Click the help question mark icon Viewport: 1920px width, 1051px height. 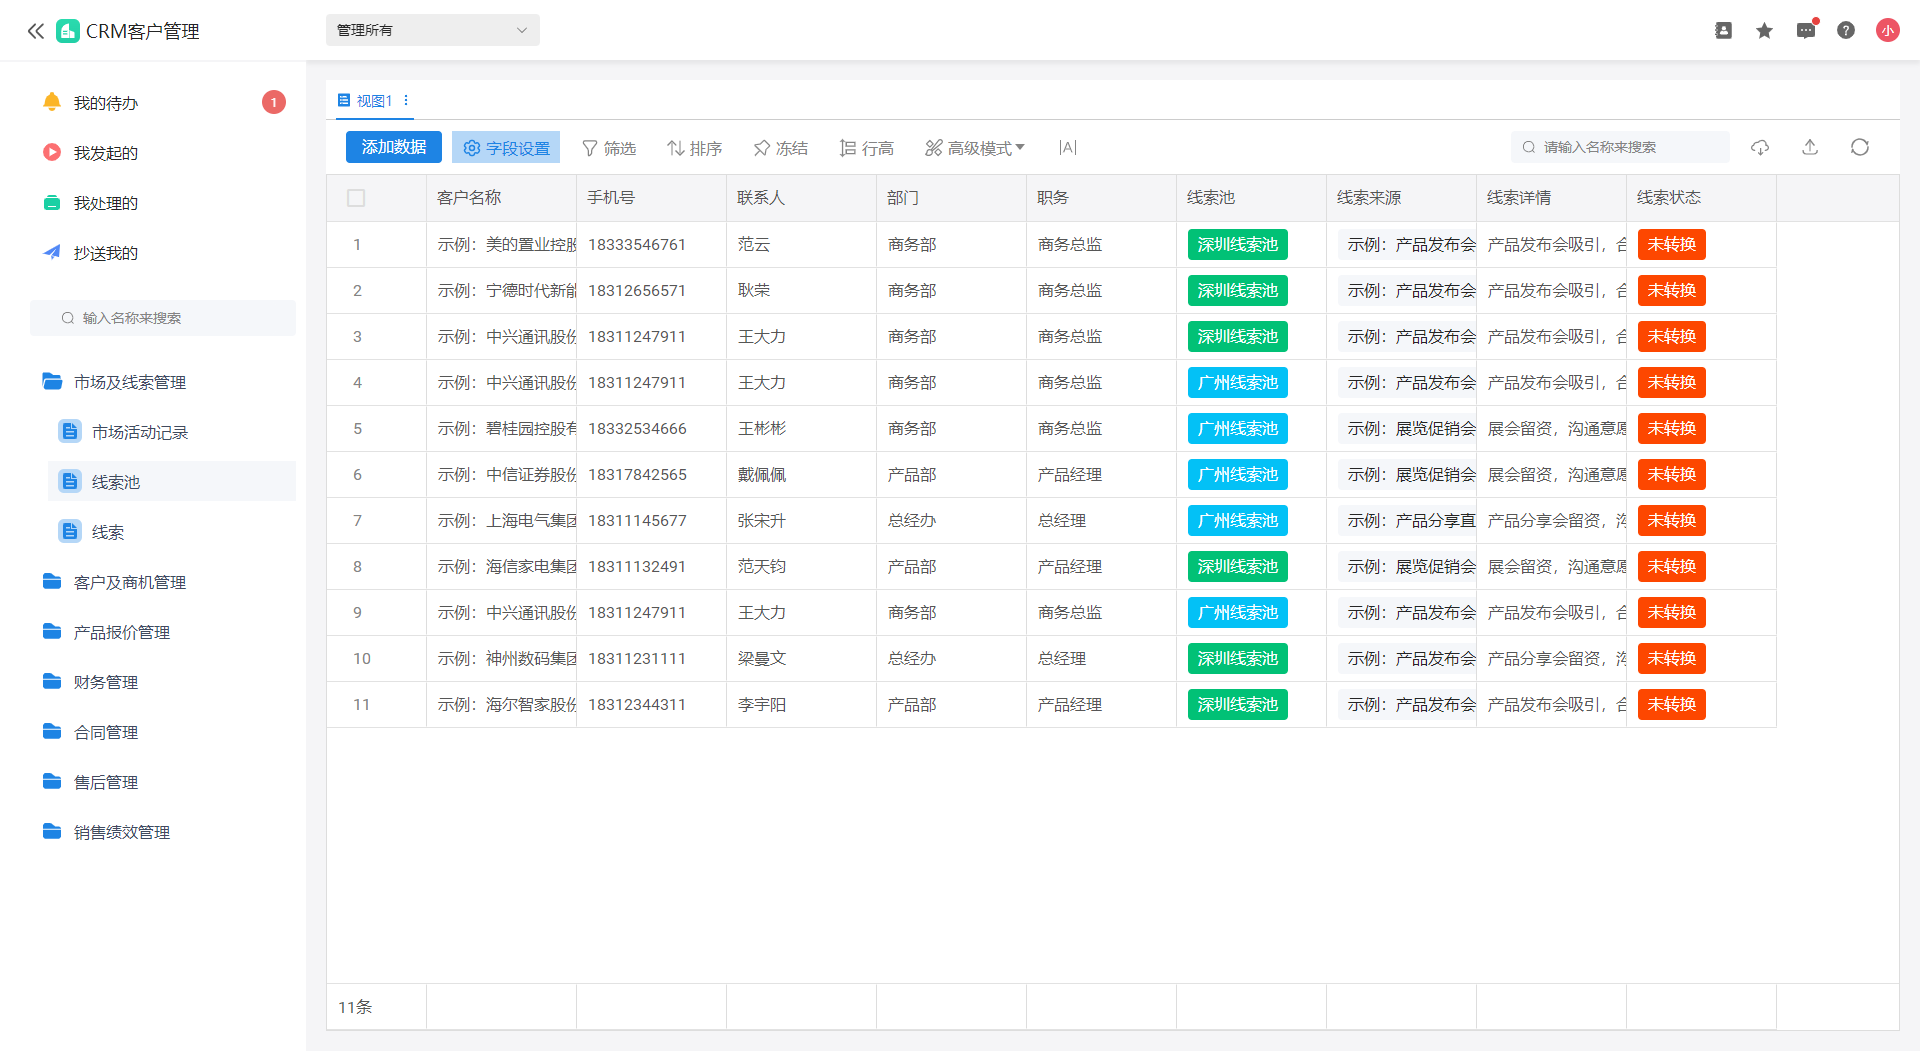pos(1846,31)
